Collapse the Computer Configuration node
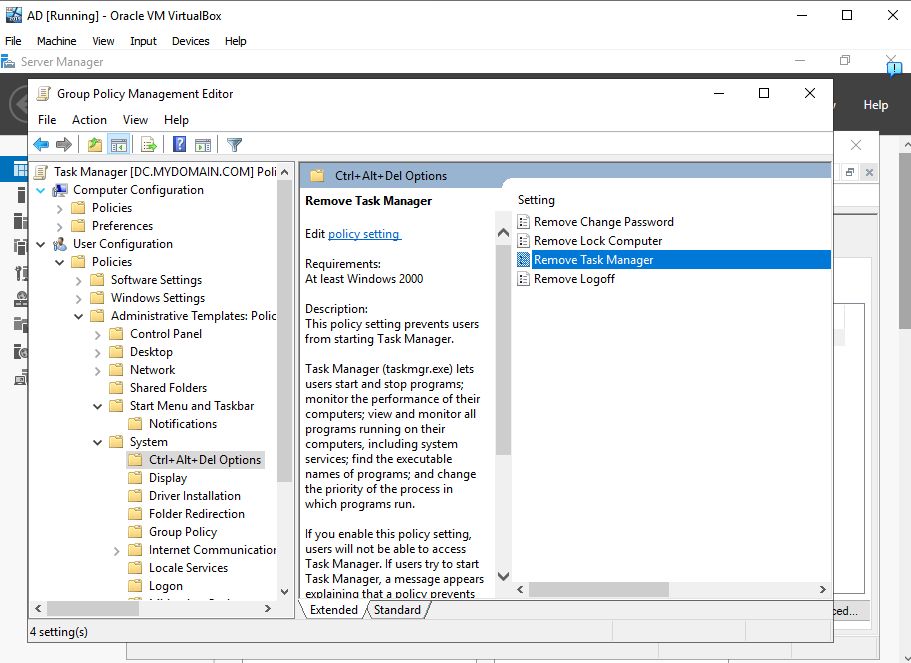The height and width of the screenshot is (663, 911). [41, 190]
